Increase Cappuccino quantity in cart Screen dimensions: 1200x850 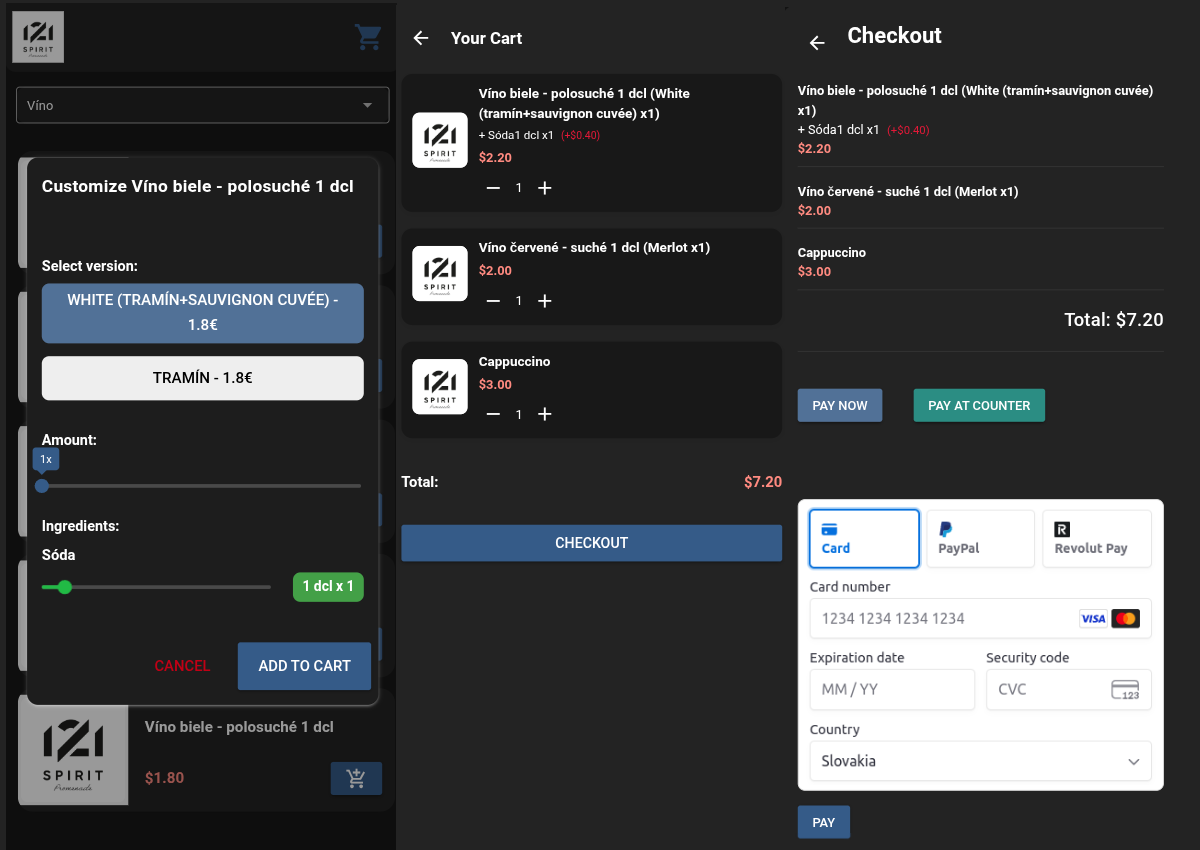coord(545,414)
